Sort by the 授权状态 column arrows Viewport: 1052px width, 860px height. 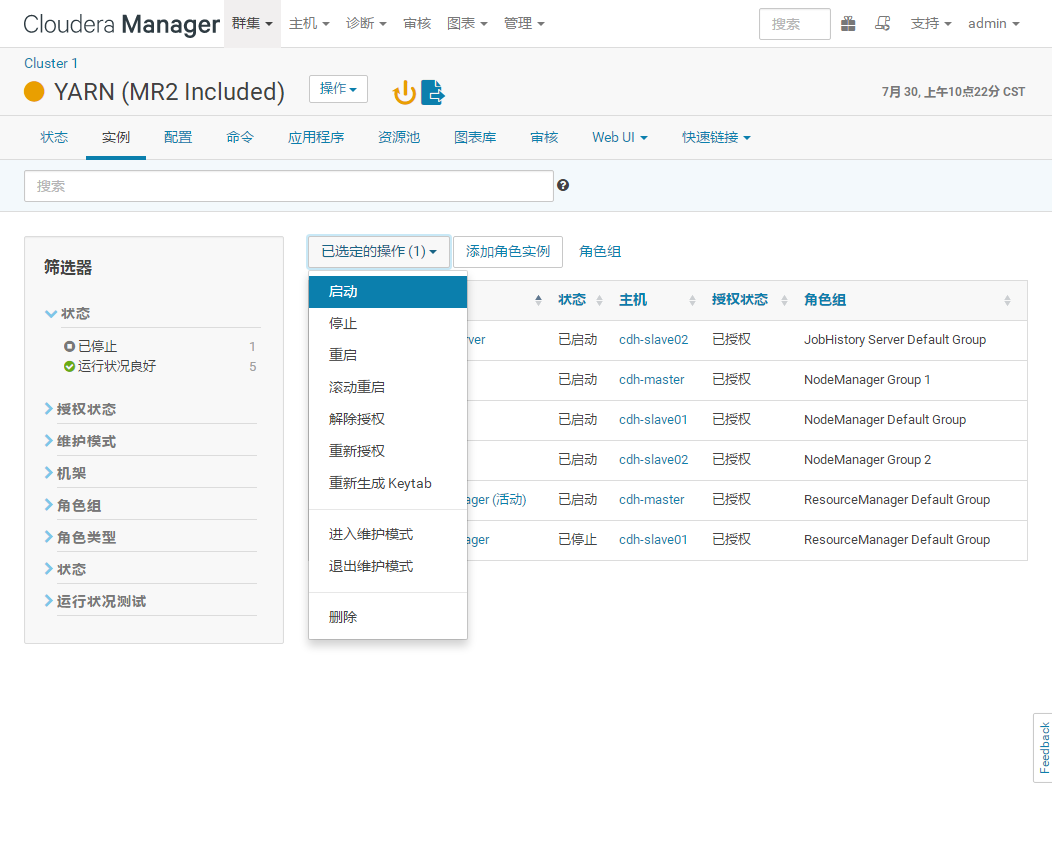(x=784, y=301)
